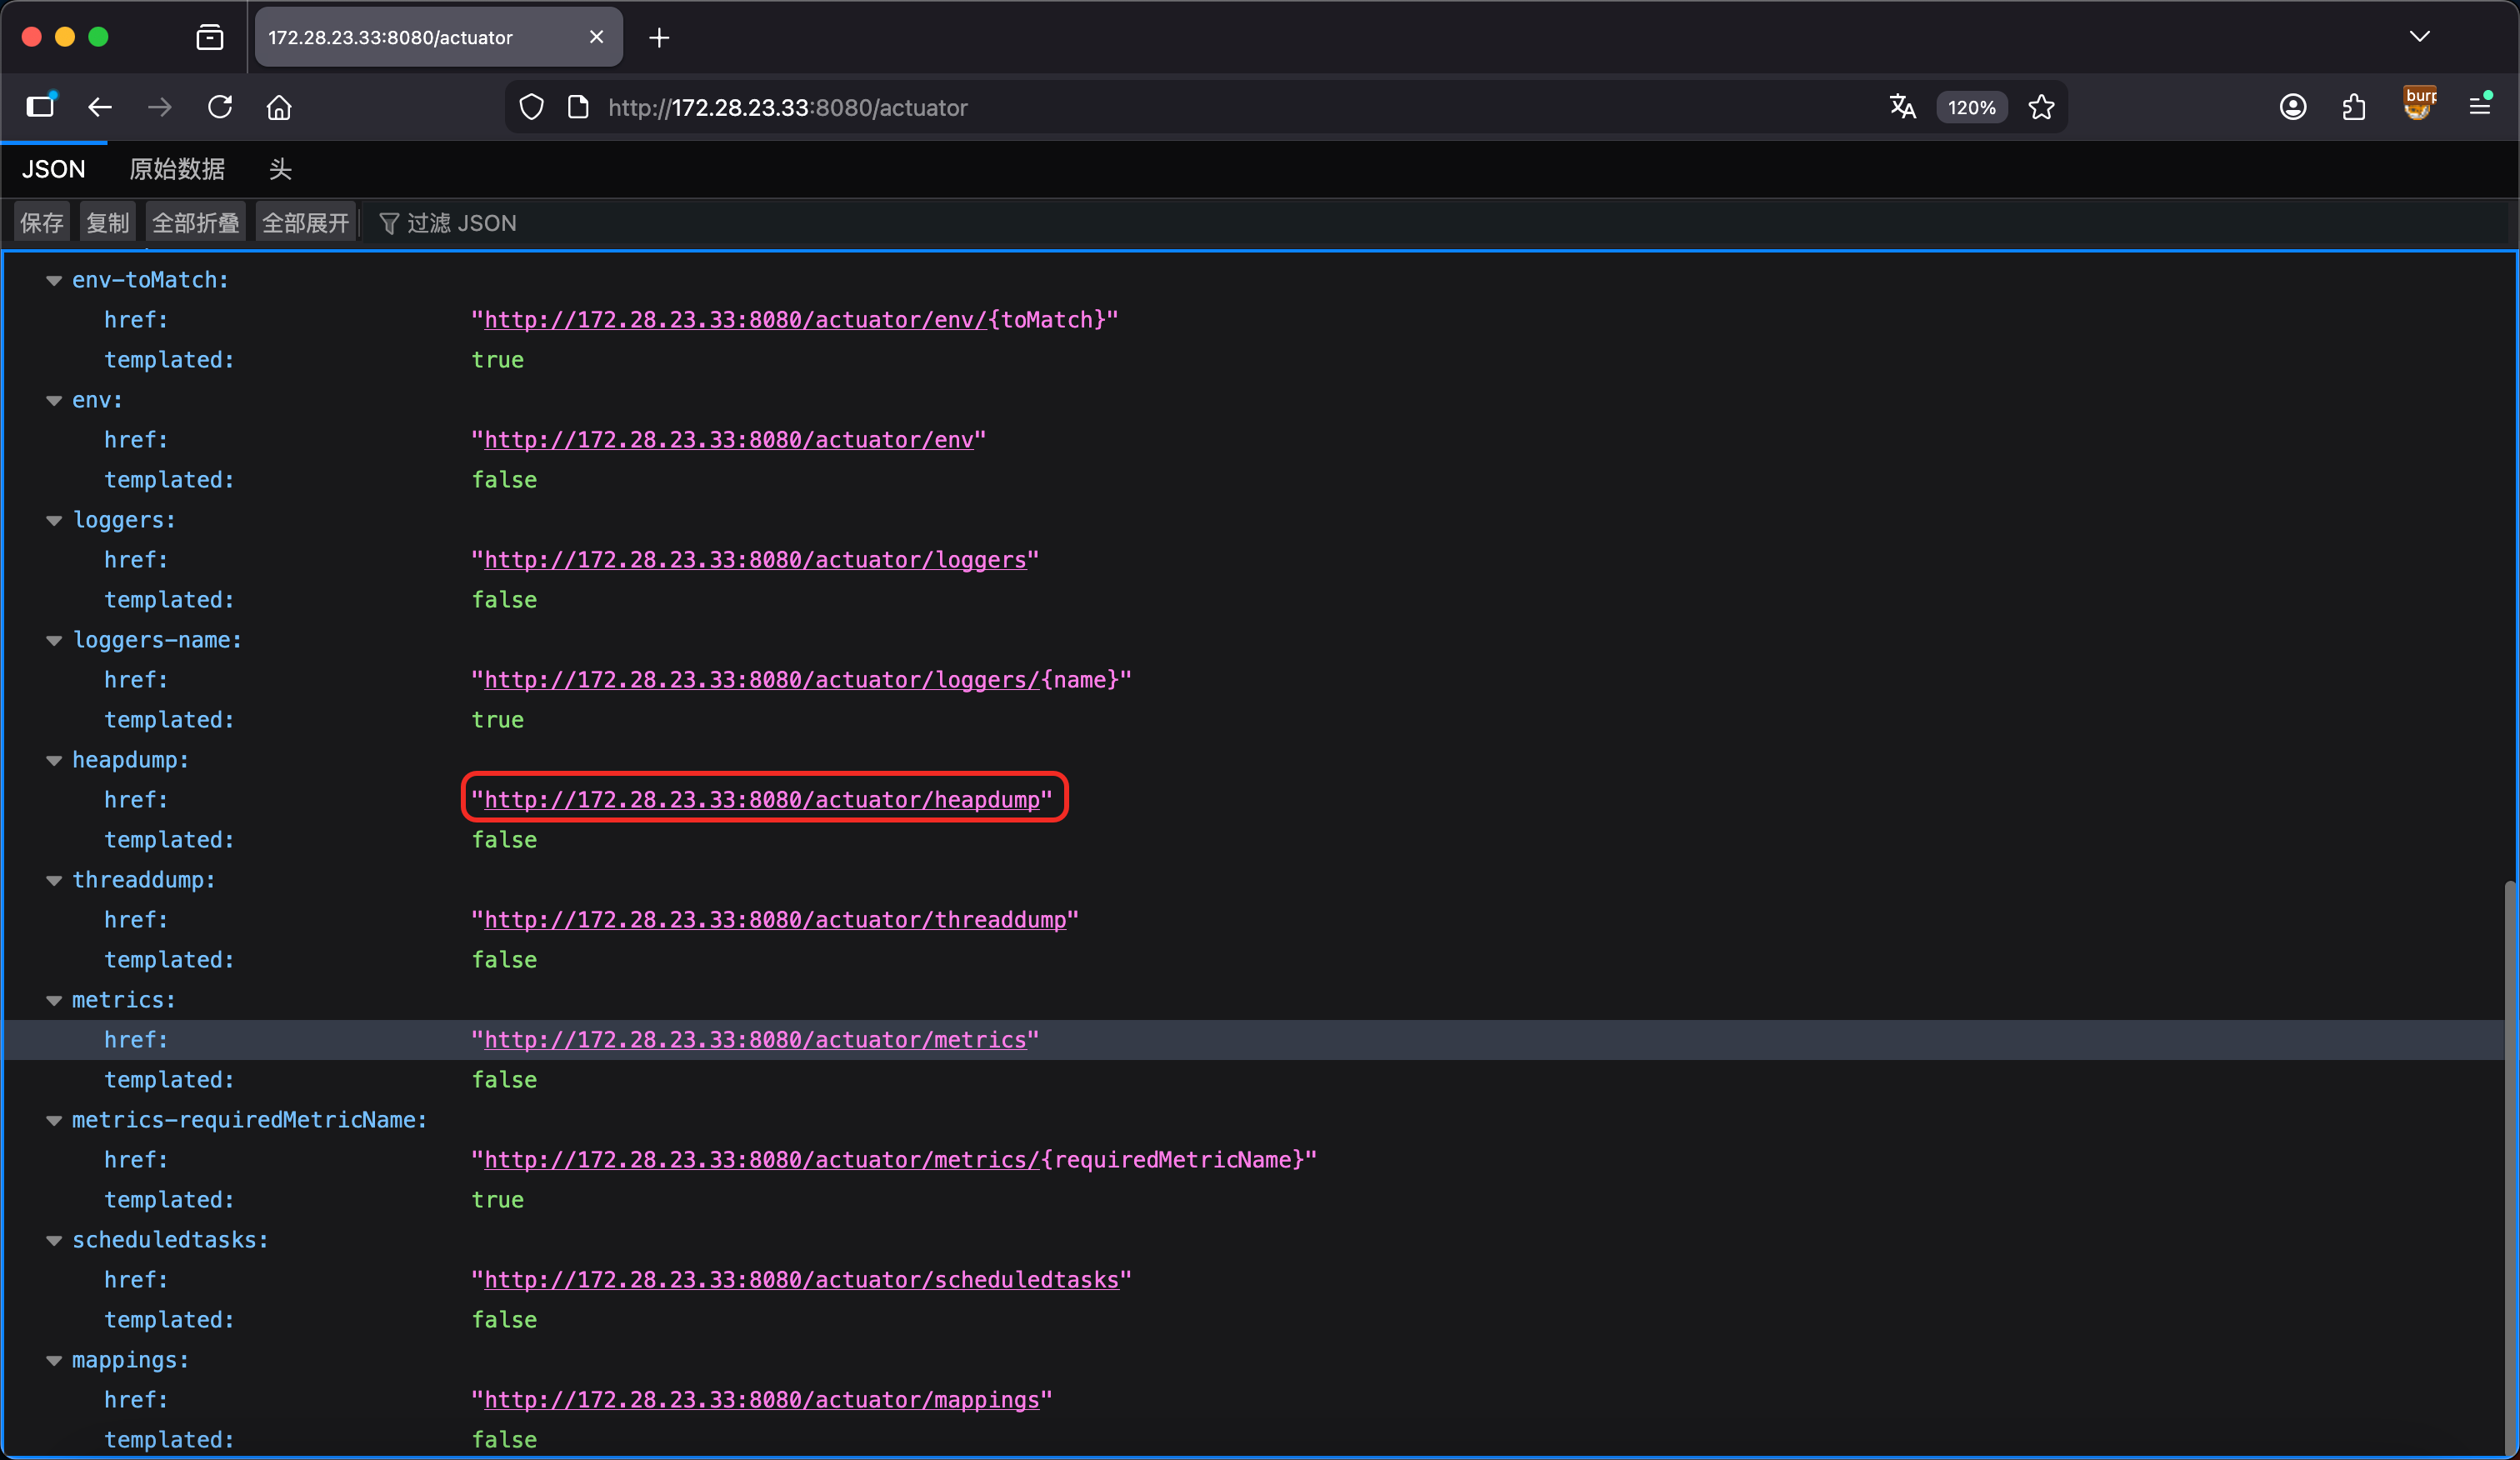Image resolution: width=2520 pixels, height=1460 pixels.
Task: Click the shield tracking protection icon
Action: point(532,107)
